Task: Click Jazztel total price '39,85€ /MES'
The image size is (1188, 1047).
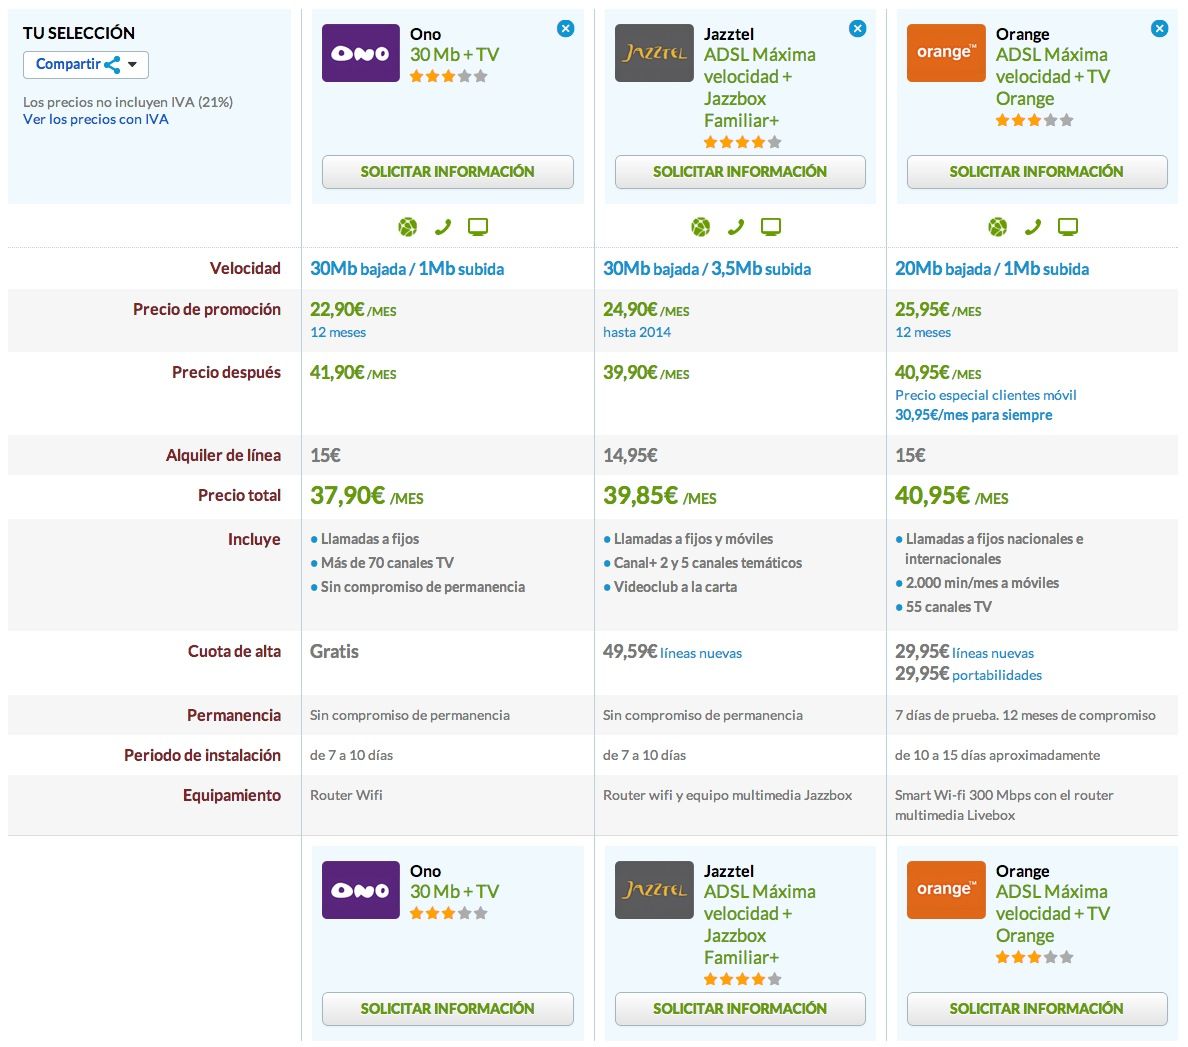Action: [x=660, y=496]
